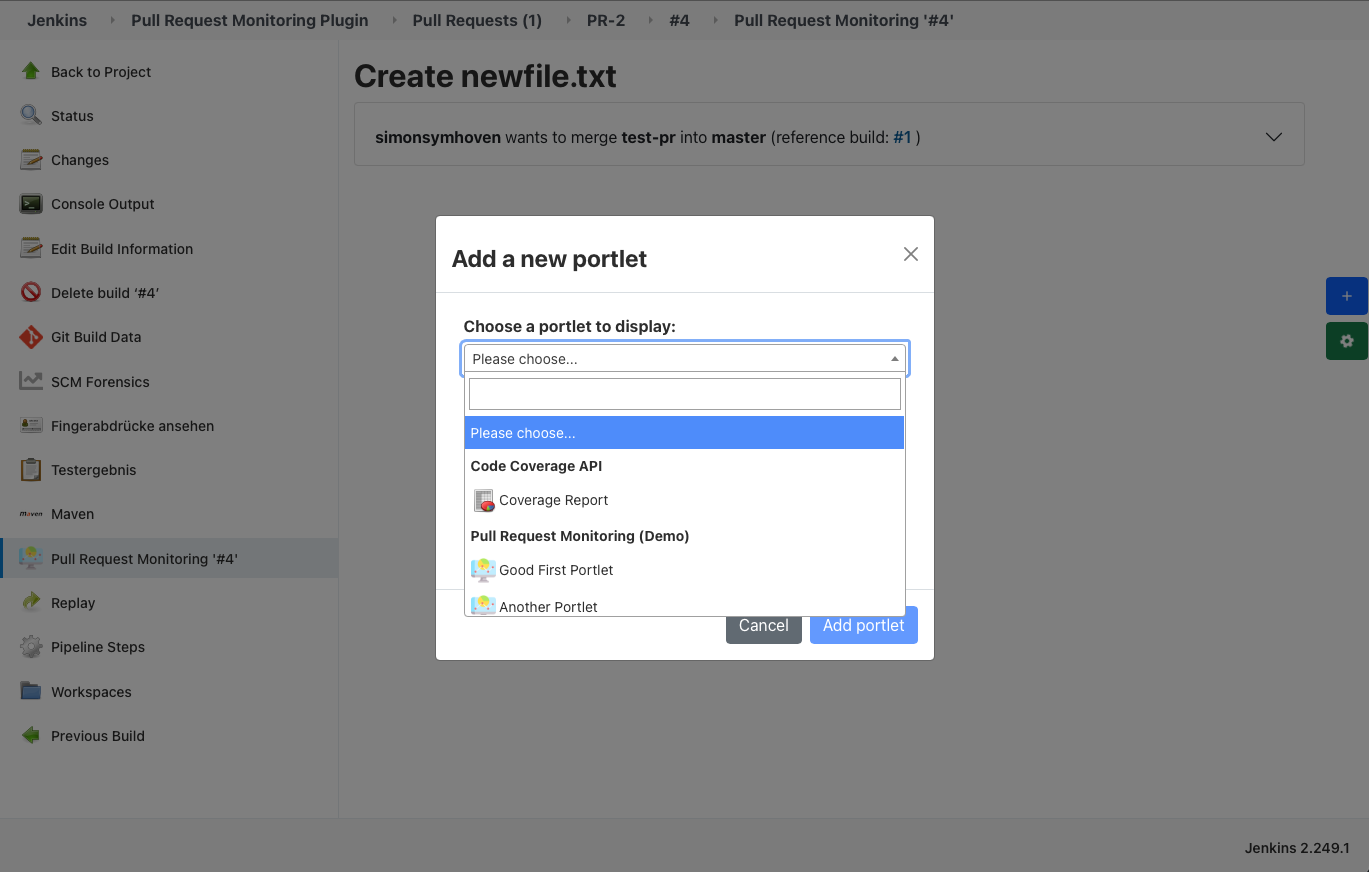1369x872 pixels.
Task: Click the Choose a portlet to display label
Action: click(570, 326)
